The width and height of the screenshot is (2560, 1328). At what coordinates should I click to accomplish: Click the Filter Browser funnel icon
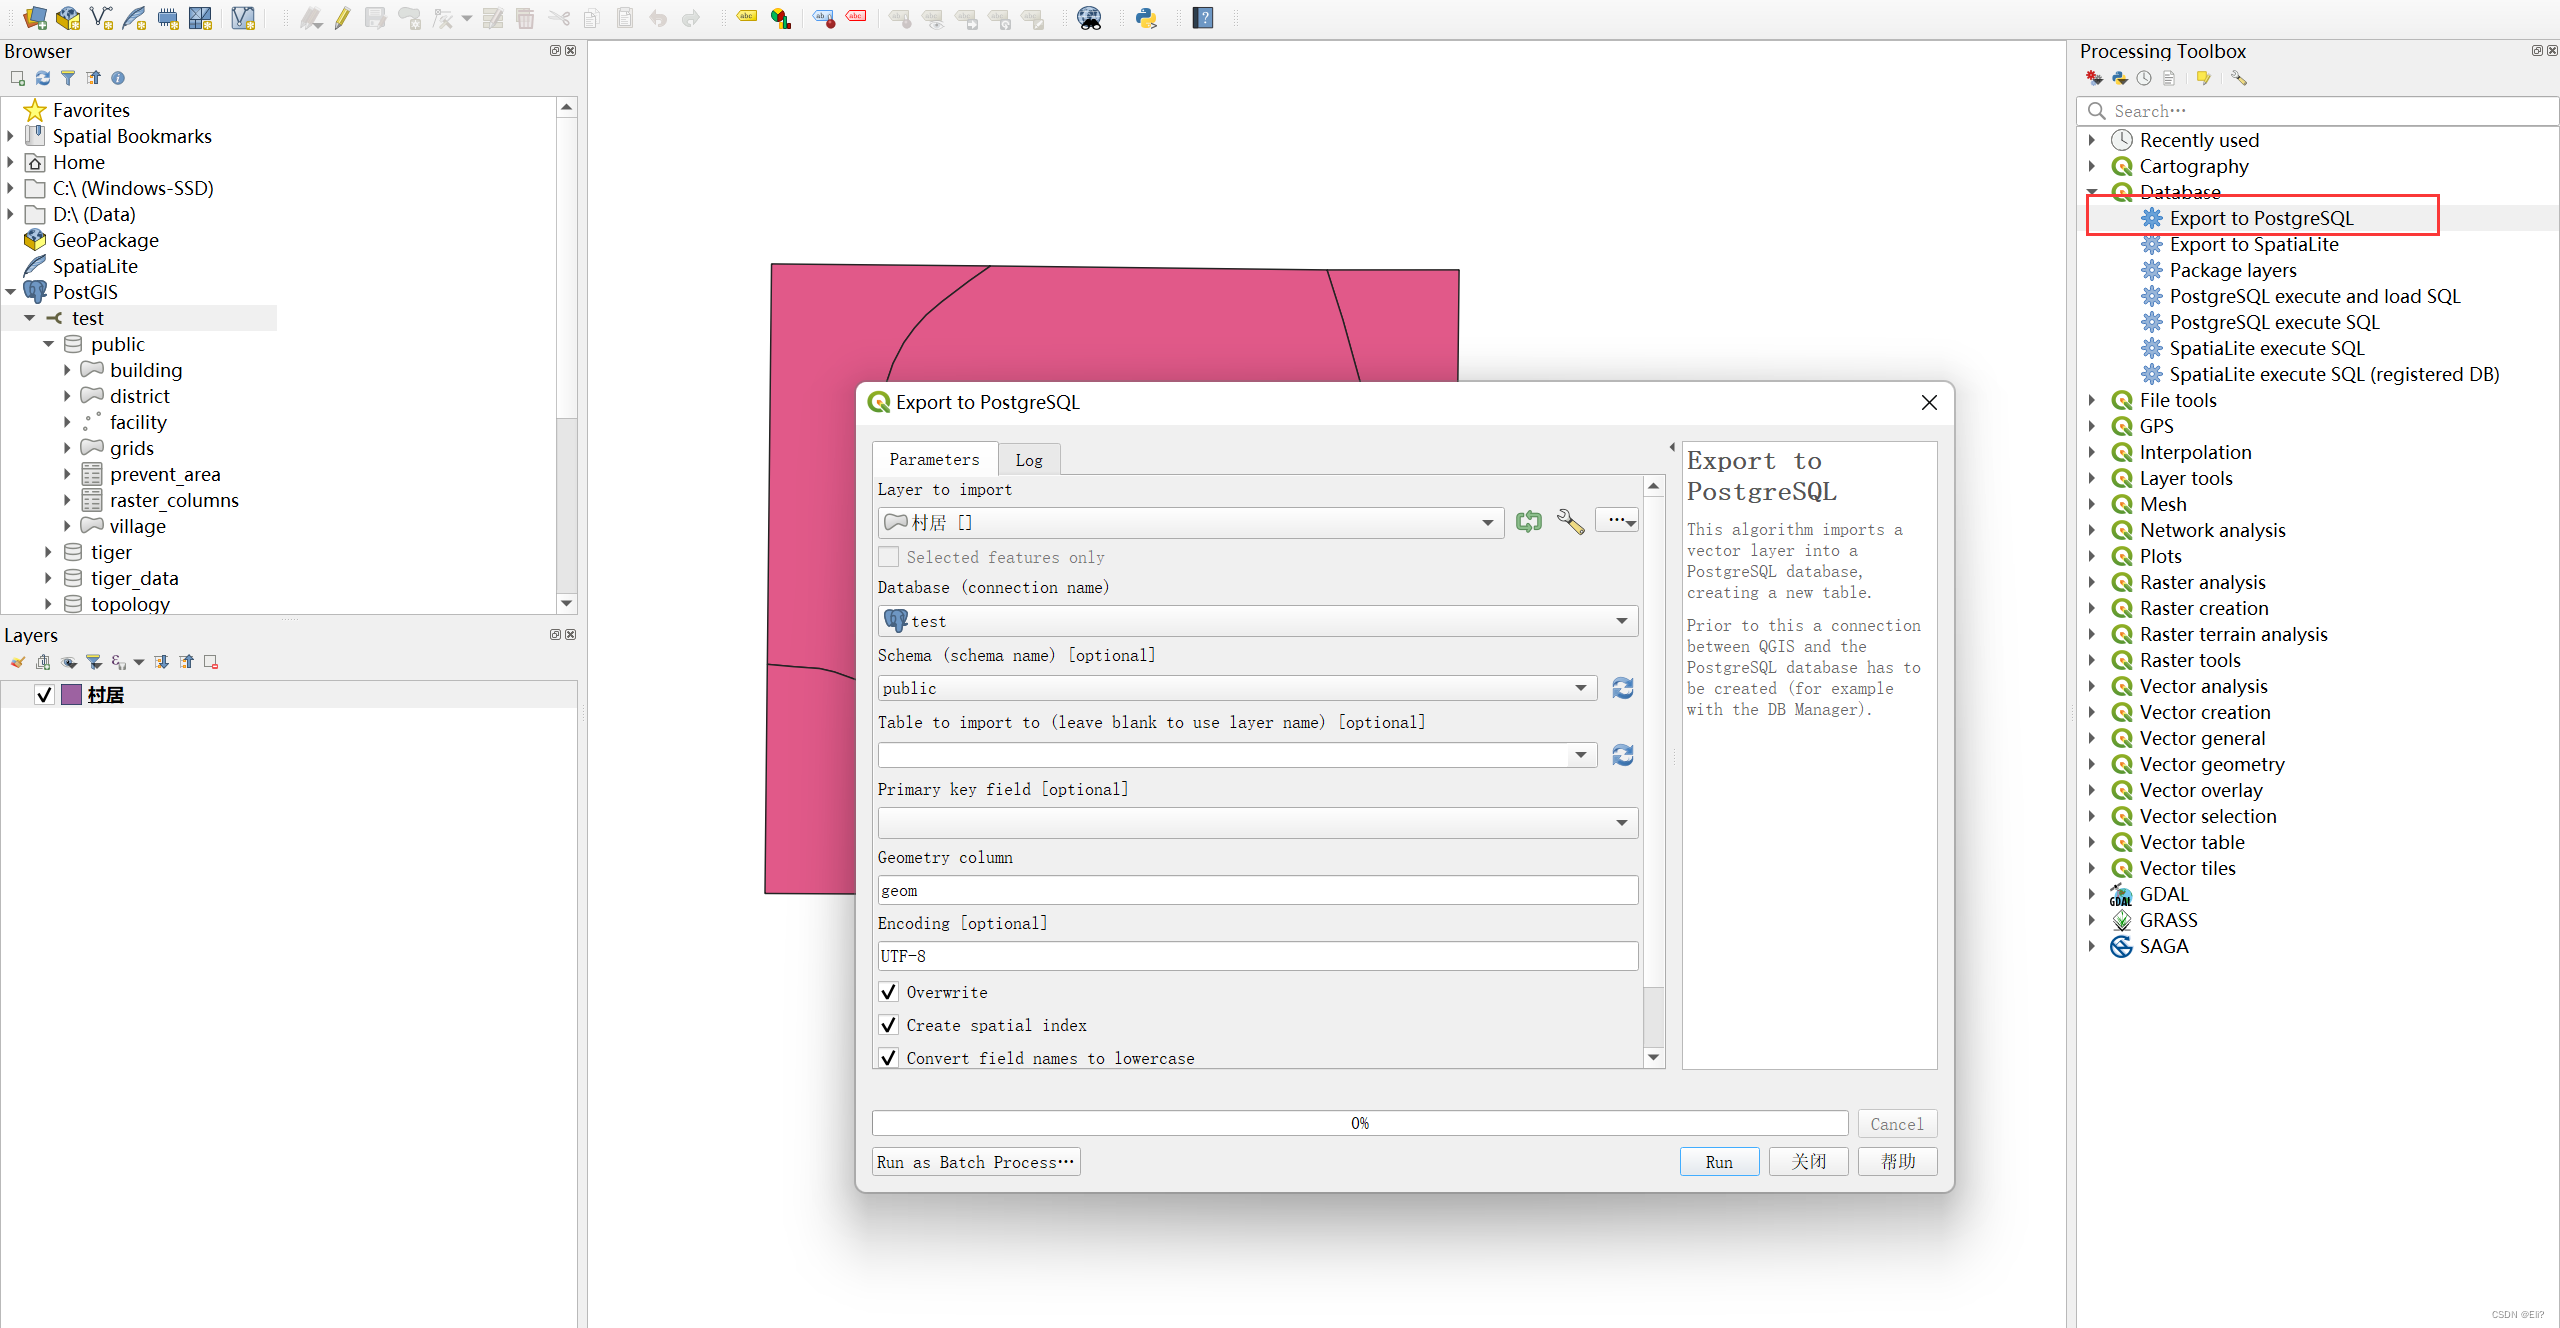point(68,78)
